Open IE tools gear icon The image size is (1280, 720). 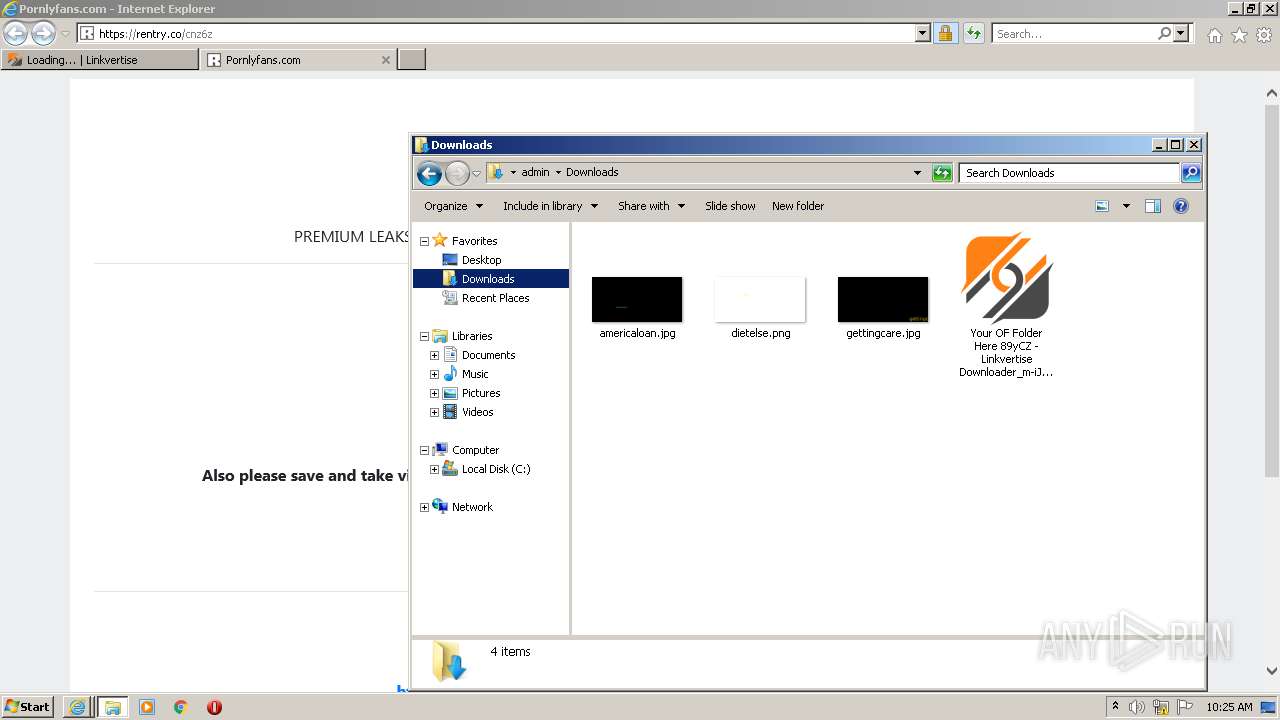click(x=1264, y=35)
